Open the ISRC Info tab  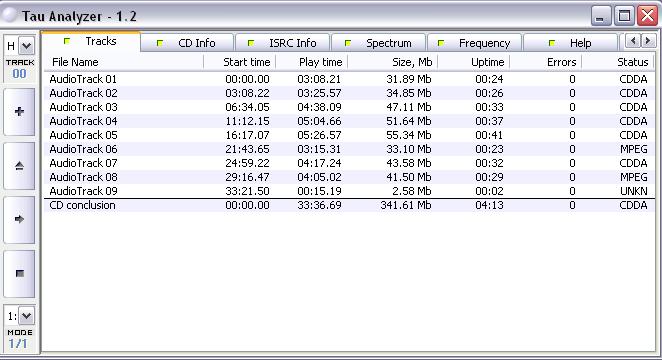(282, 43)
